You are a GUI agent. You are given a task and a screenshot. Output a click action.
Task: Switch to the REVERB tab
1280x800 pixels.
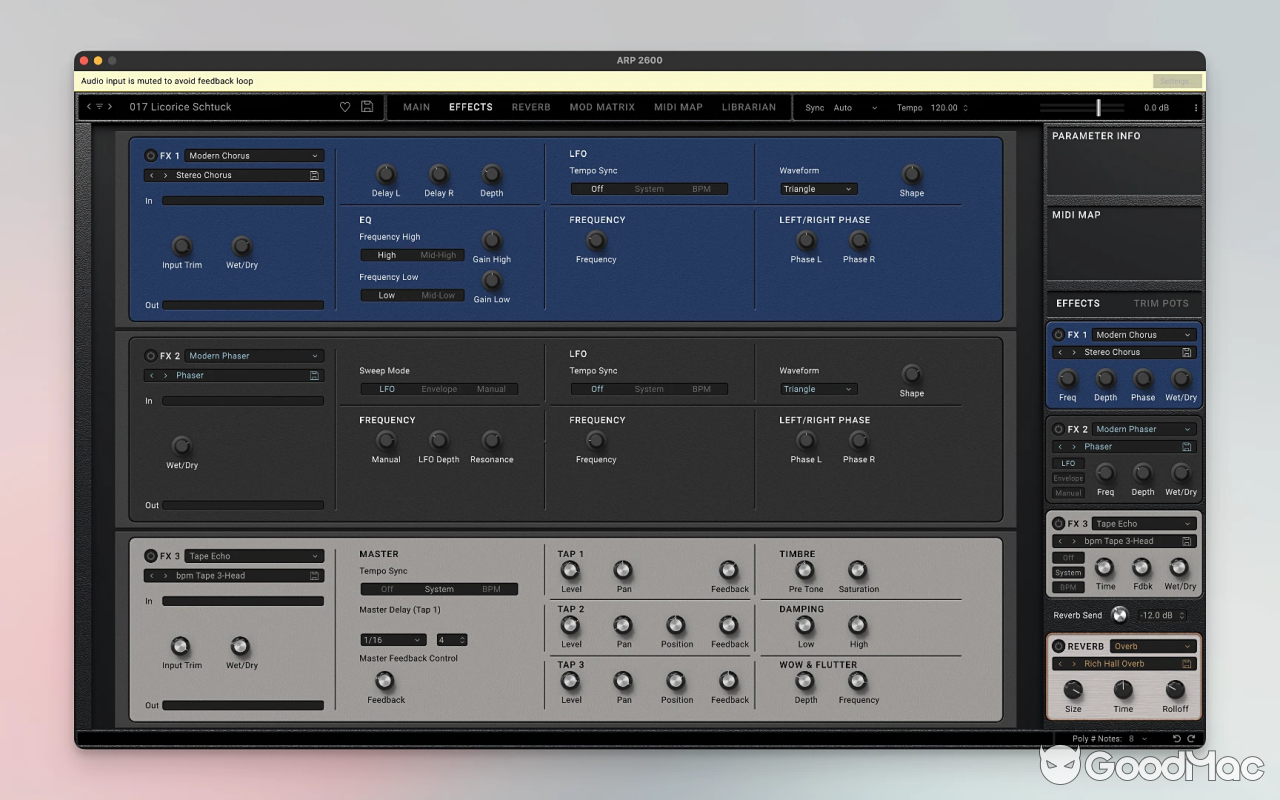click(531, 107)
